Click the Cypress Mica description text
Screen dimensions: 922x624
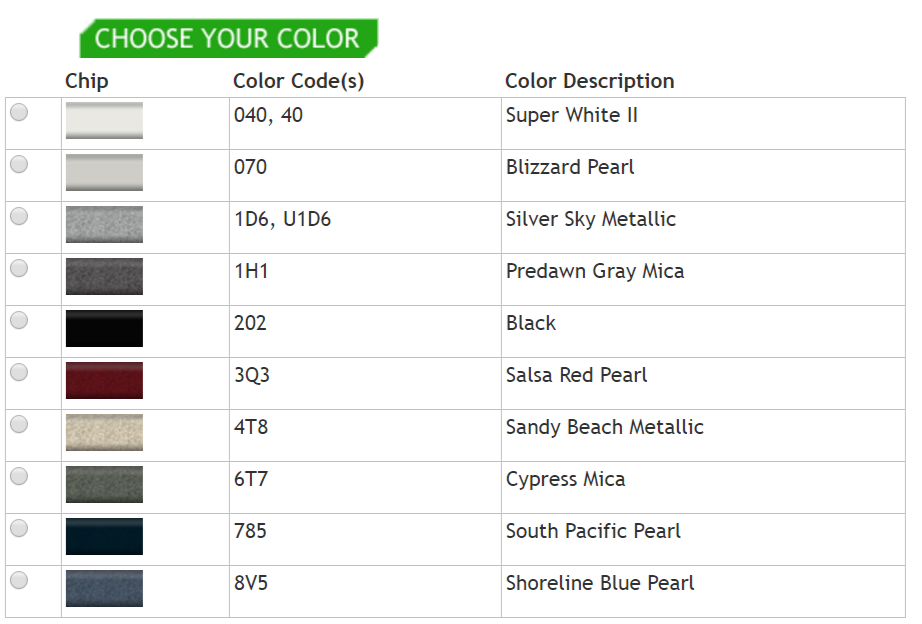click(565, 480)
